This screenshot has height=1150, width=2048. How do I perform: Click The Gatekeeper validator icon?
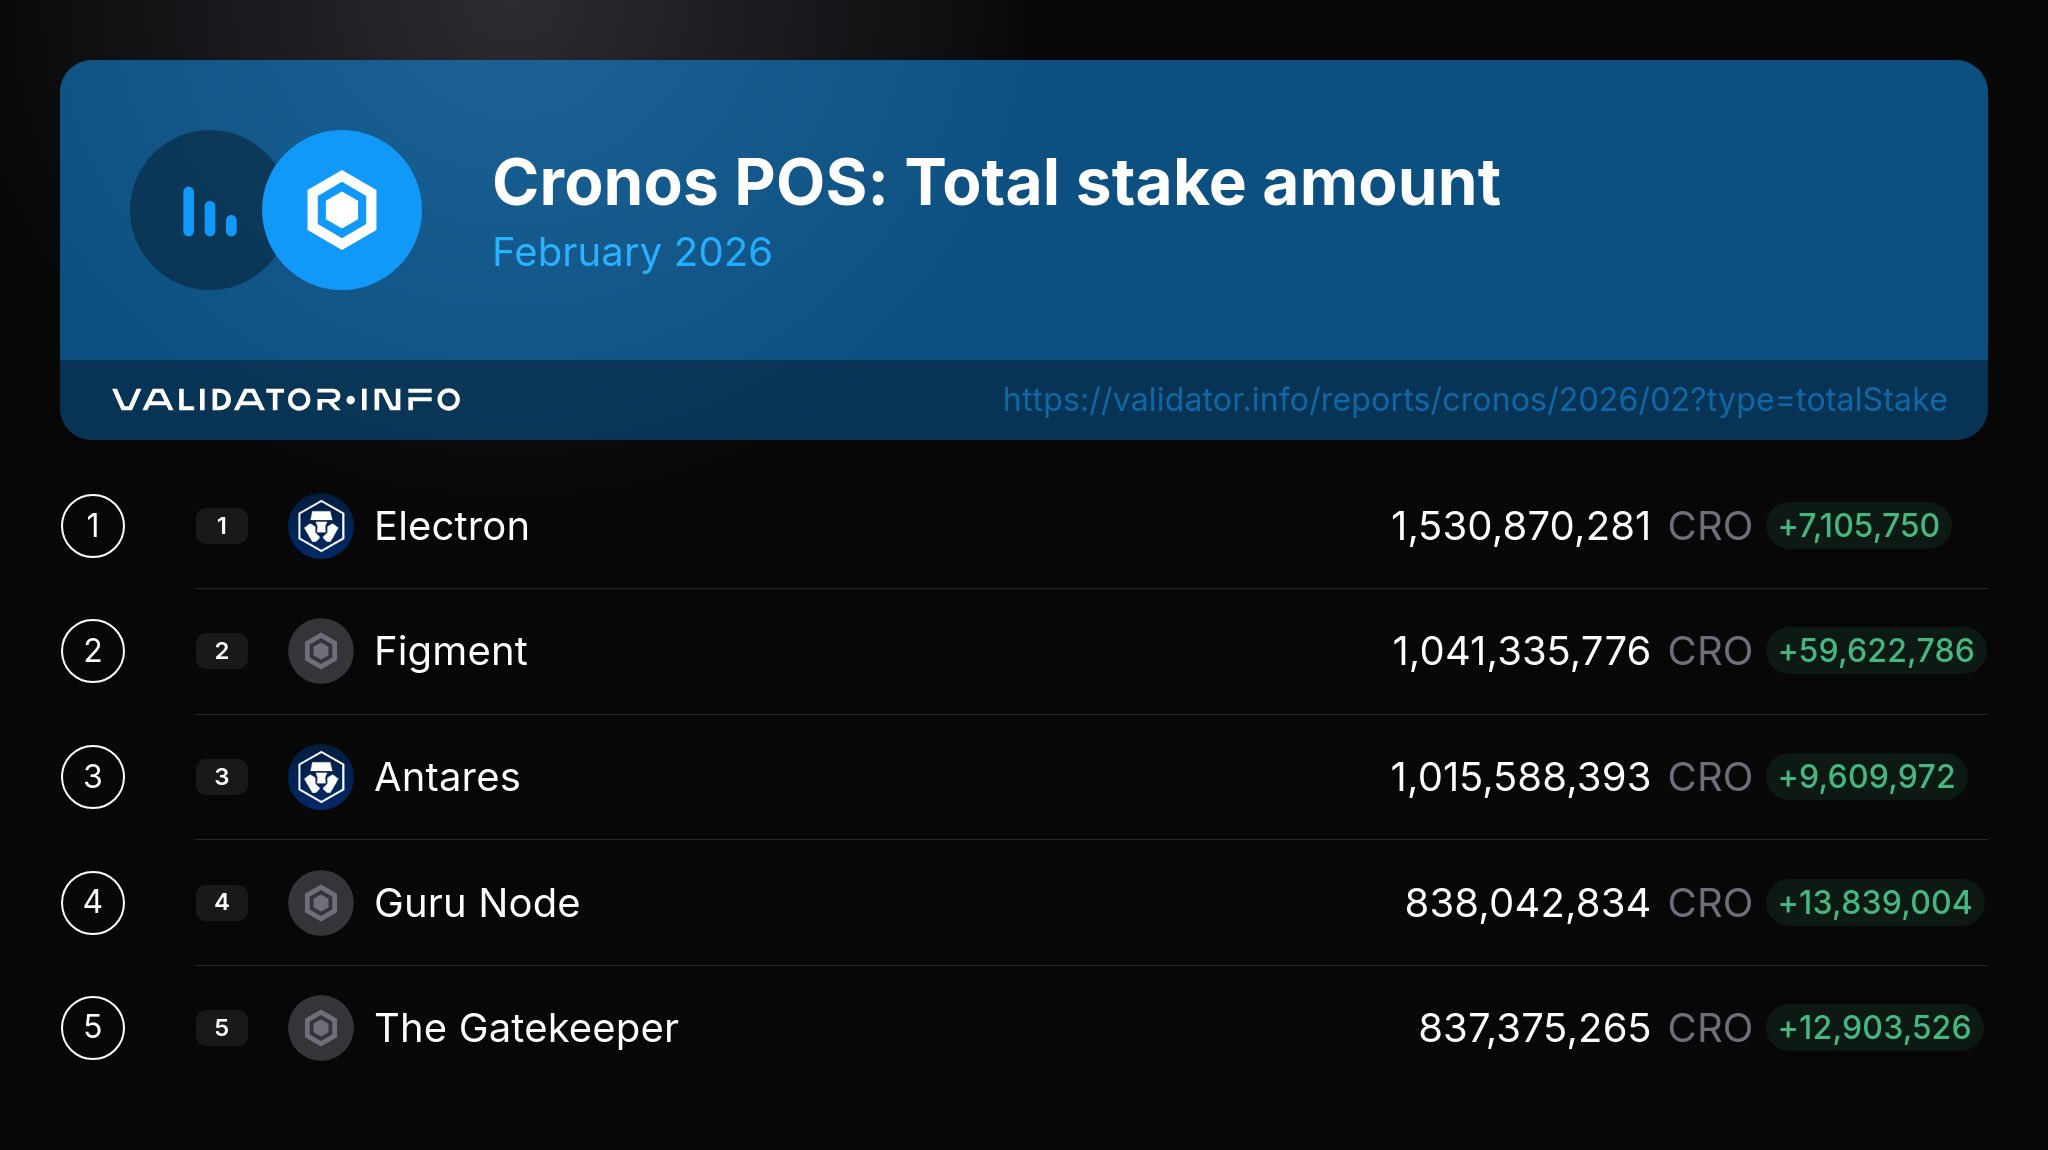pyautogui.click(x=321, y=1028)
